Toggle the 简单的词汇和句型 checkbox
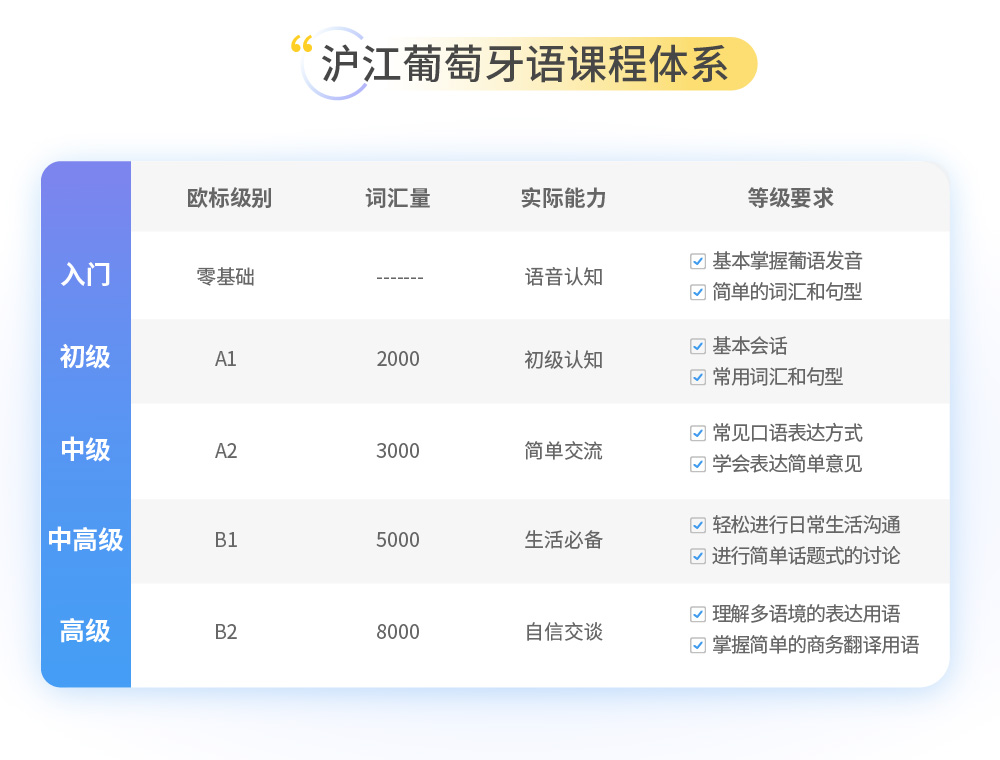1000x760 pixels. point(698,293)
